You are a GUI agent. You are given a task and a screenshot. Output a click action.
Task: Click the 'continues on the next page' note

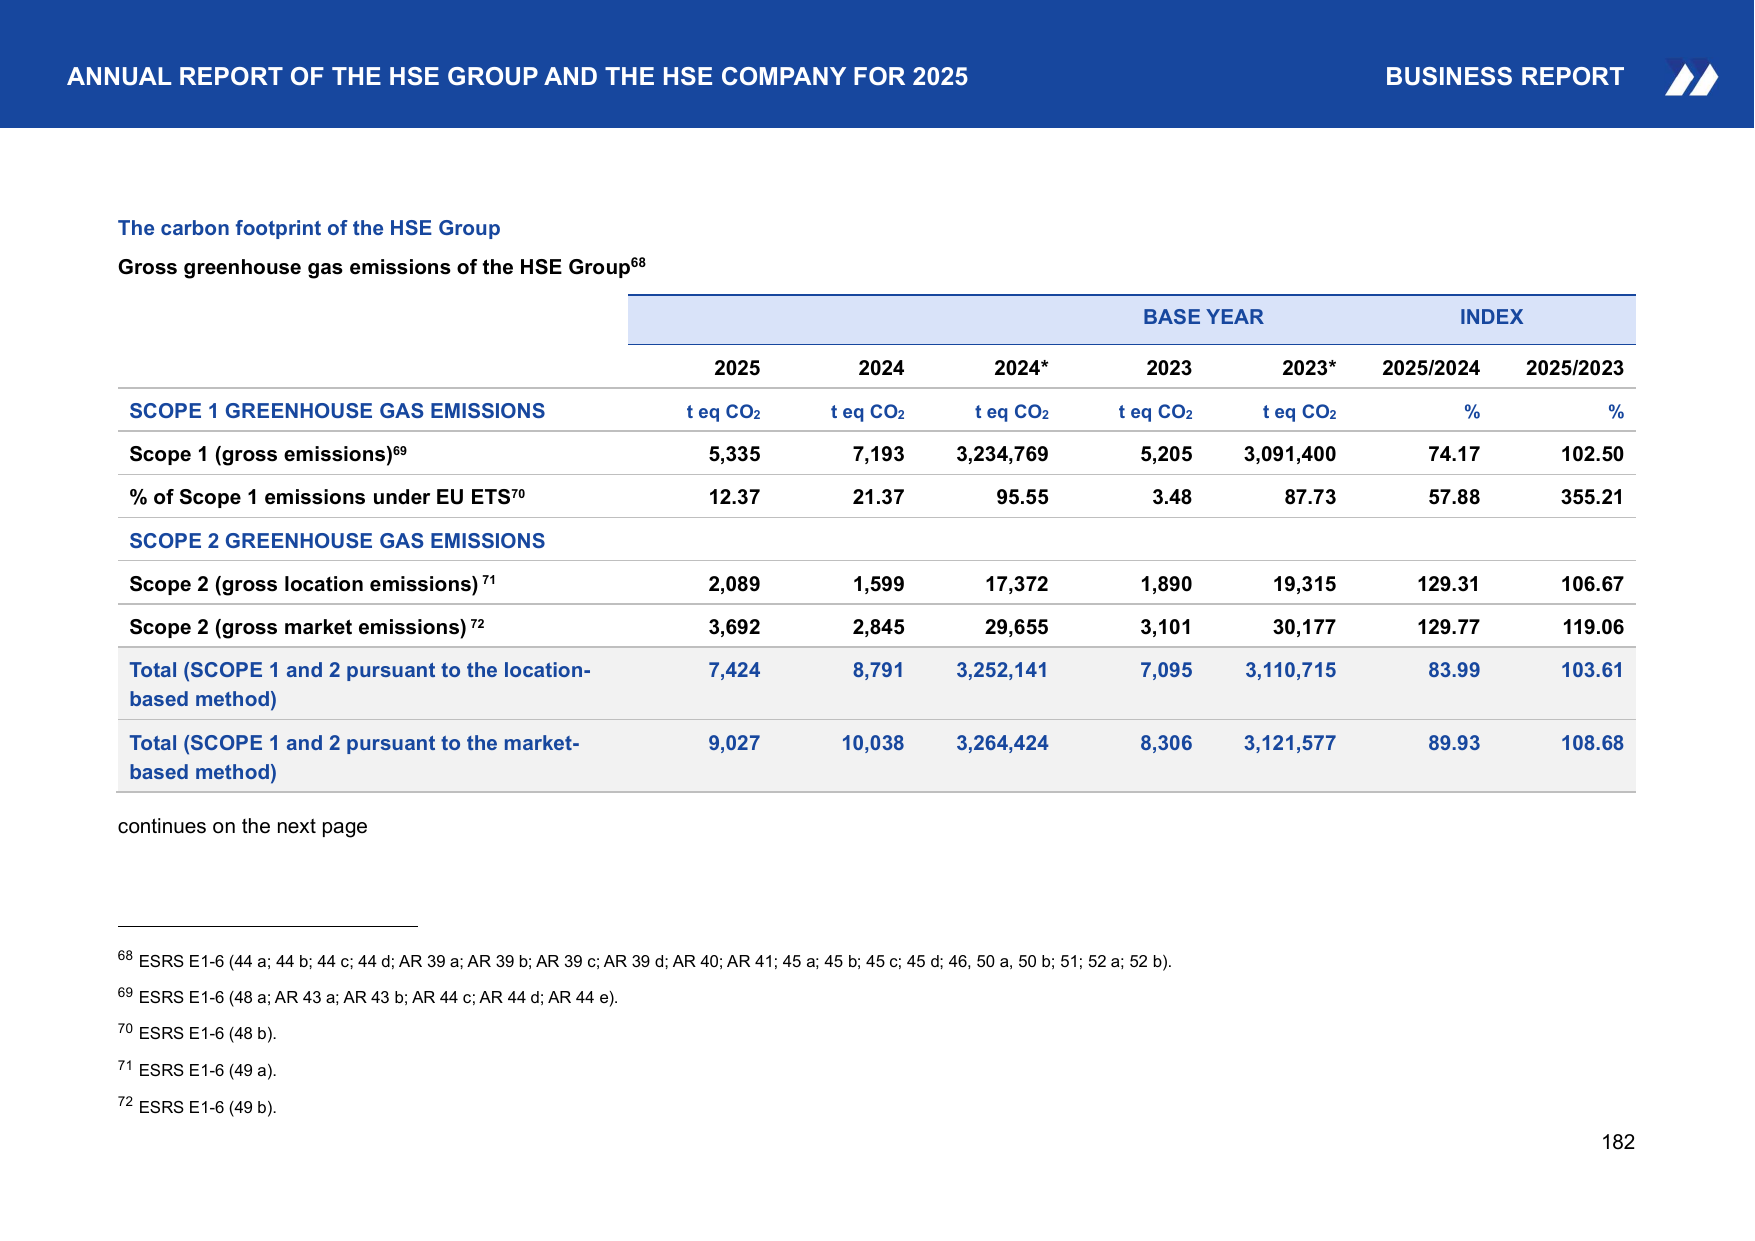tap(243, 826)
